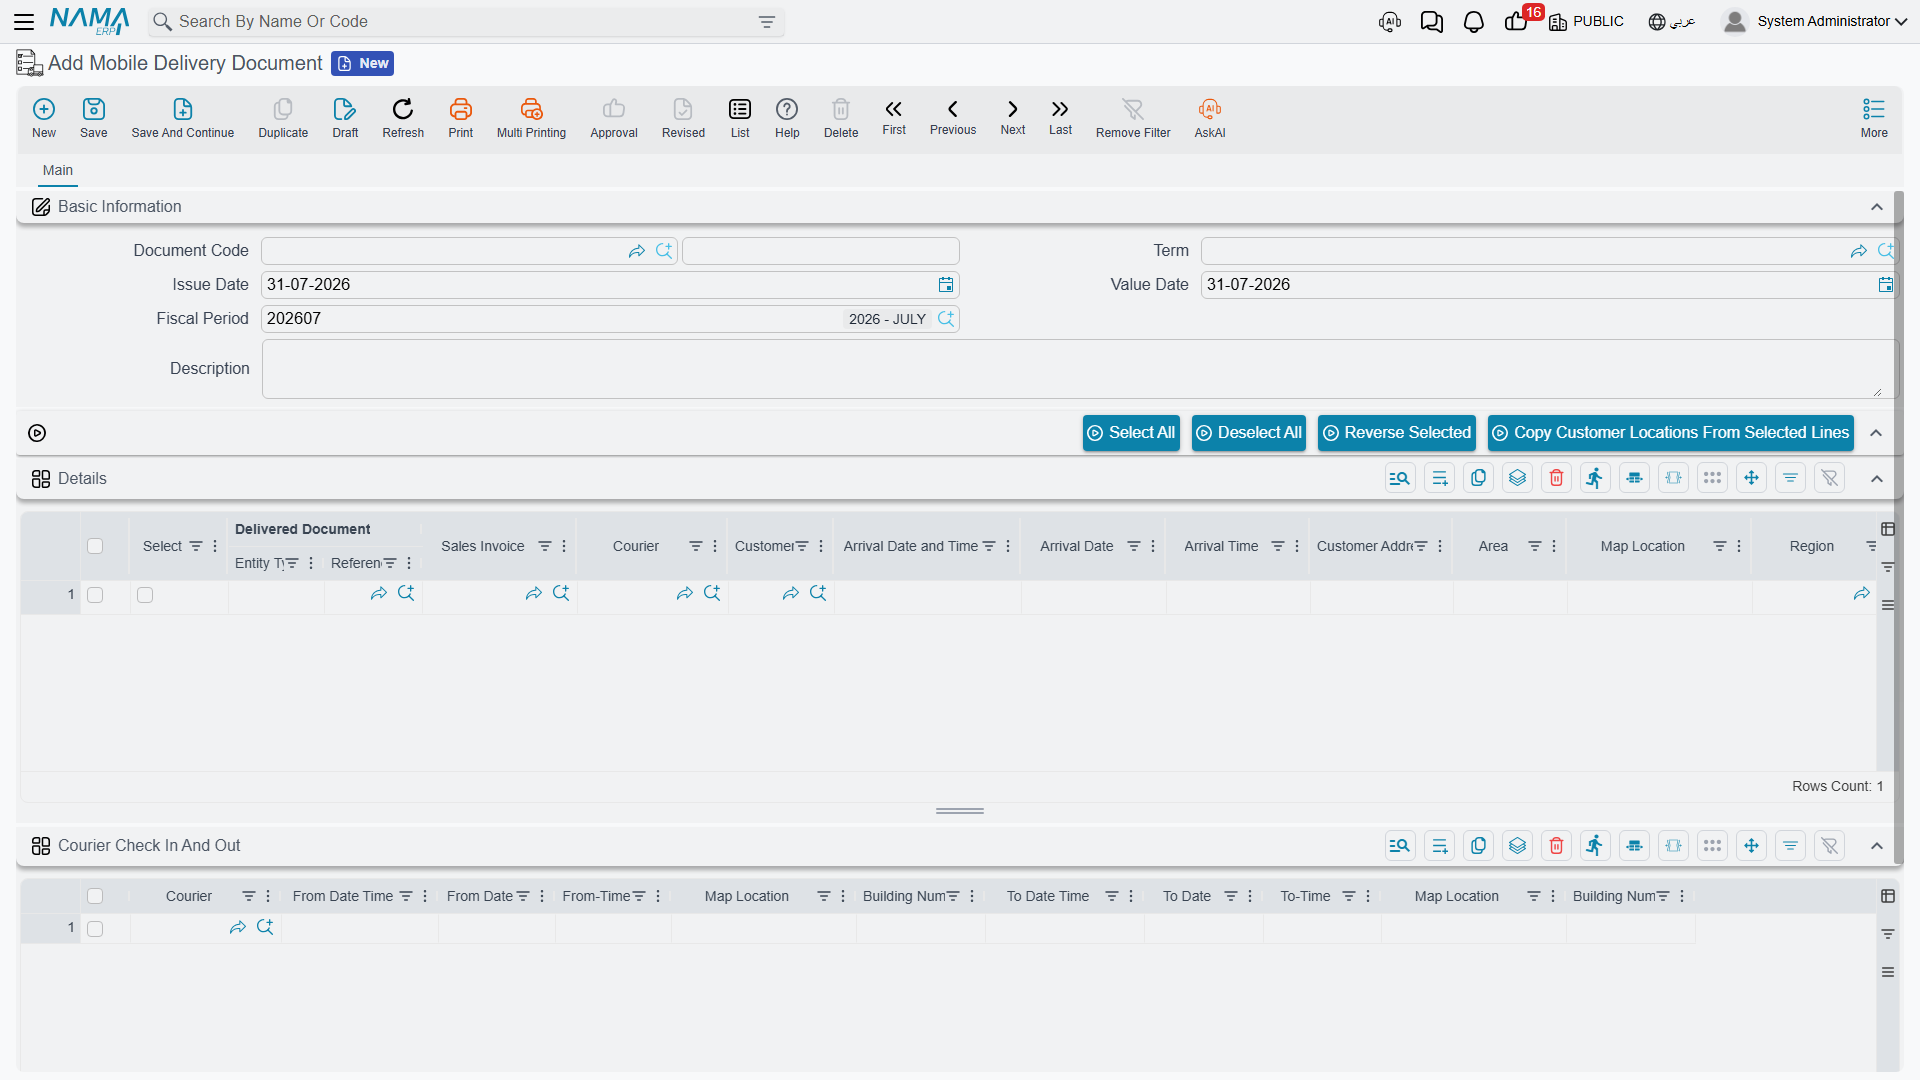Screen dimensions: 1920x1080
Task: Open Details grid column chooser icon
Action: pos(1888,529)
